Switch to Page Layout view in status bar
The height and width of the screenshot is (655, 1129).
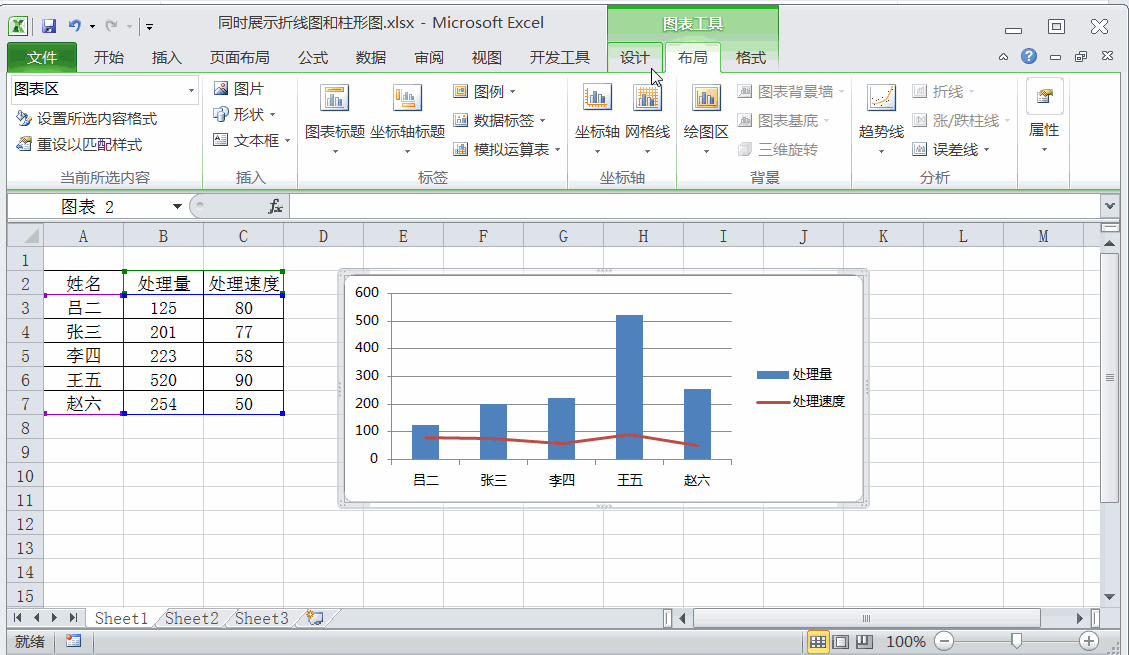coord(841,641)
